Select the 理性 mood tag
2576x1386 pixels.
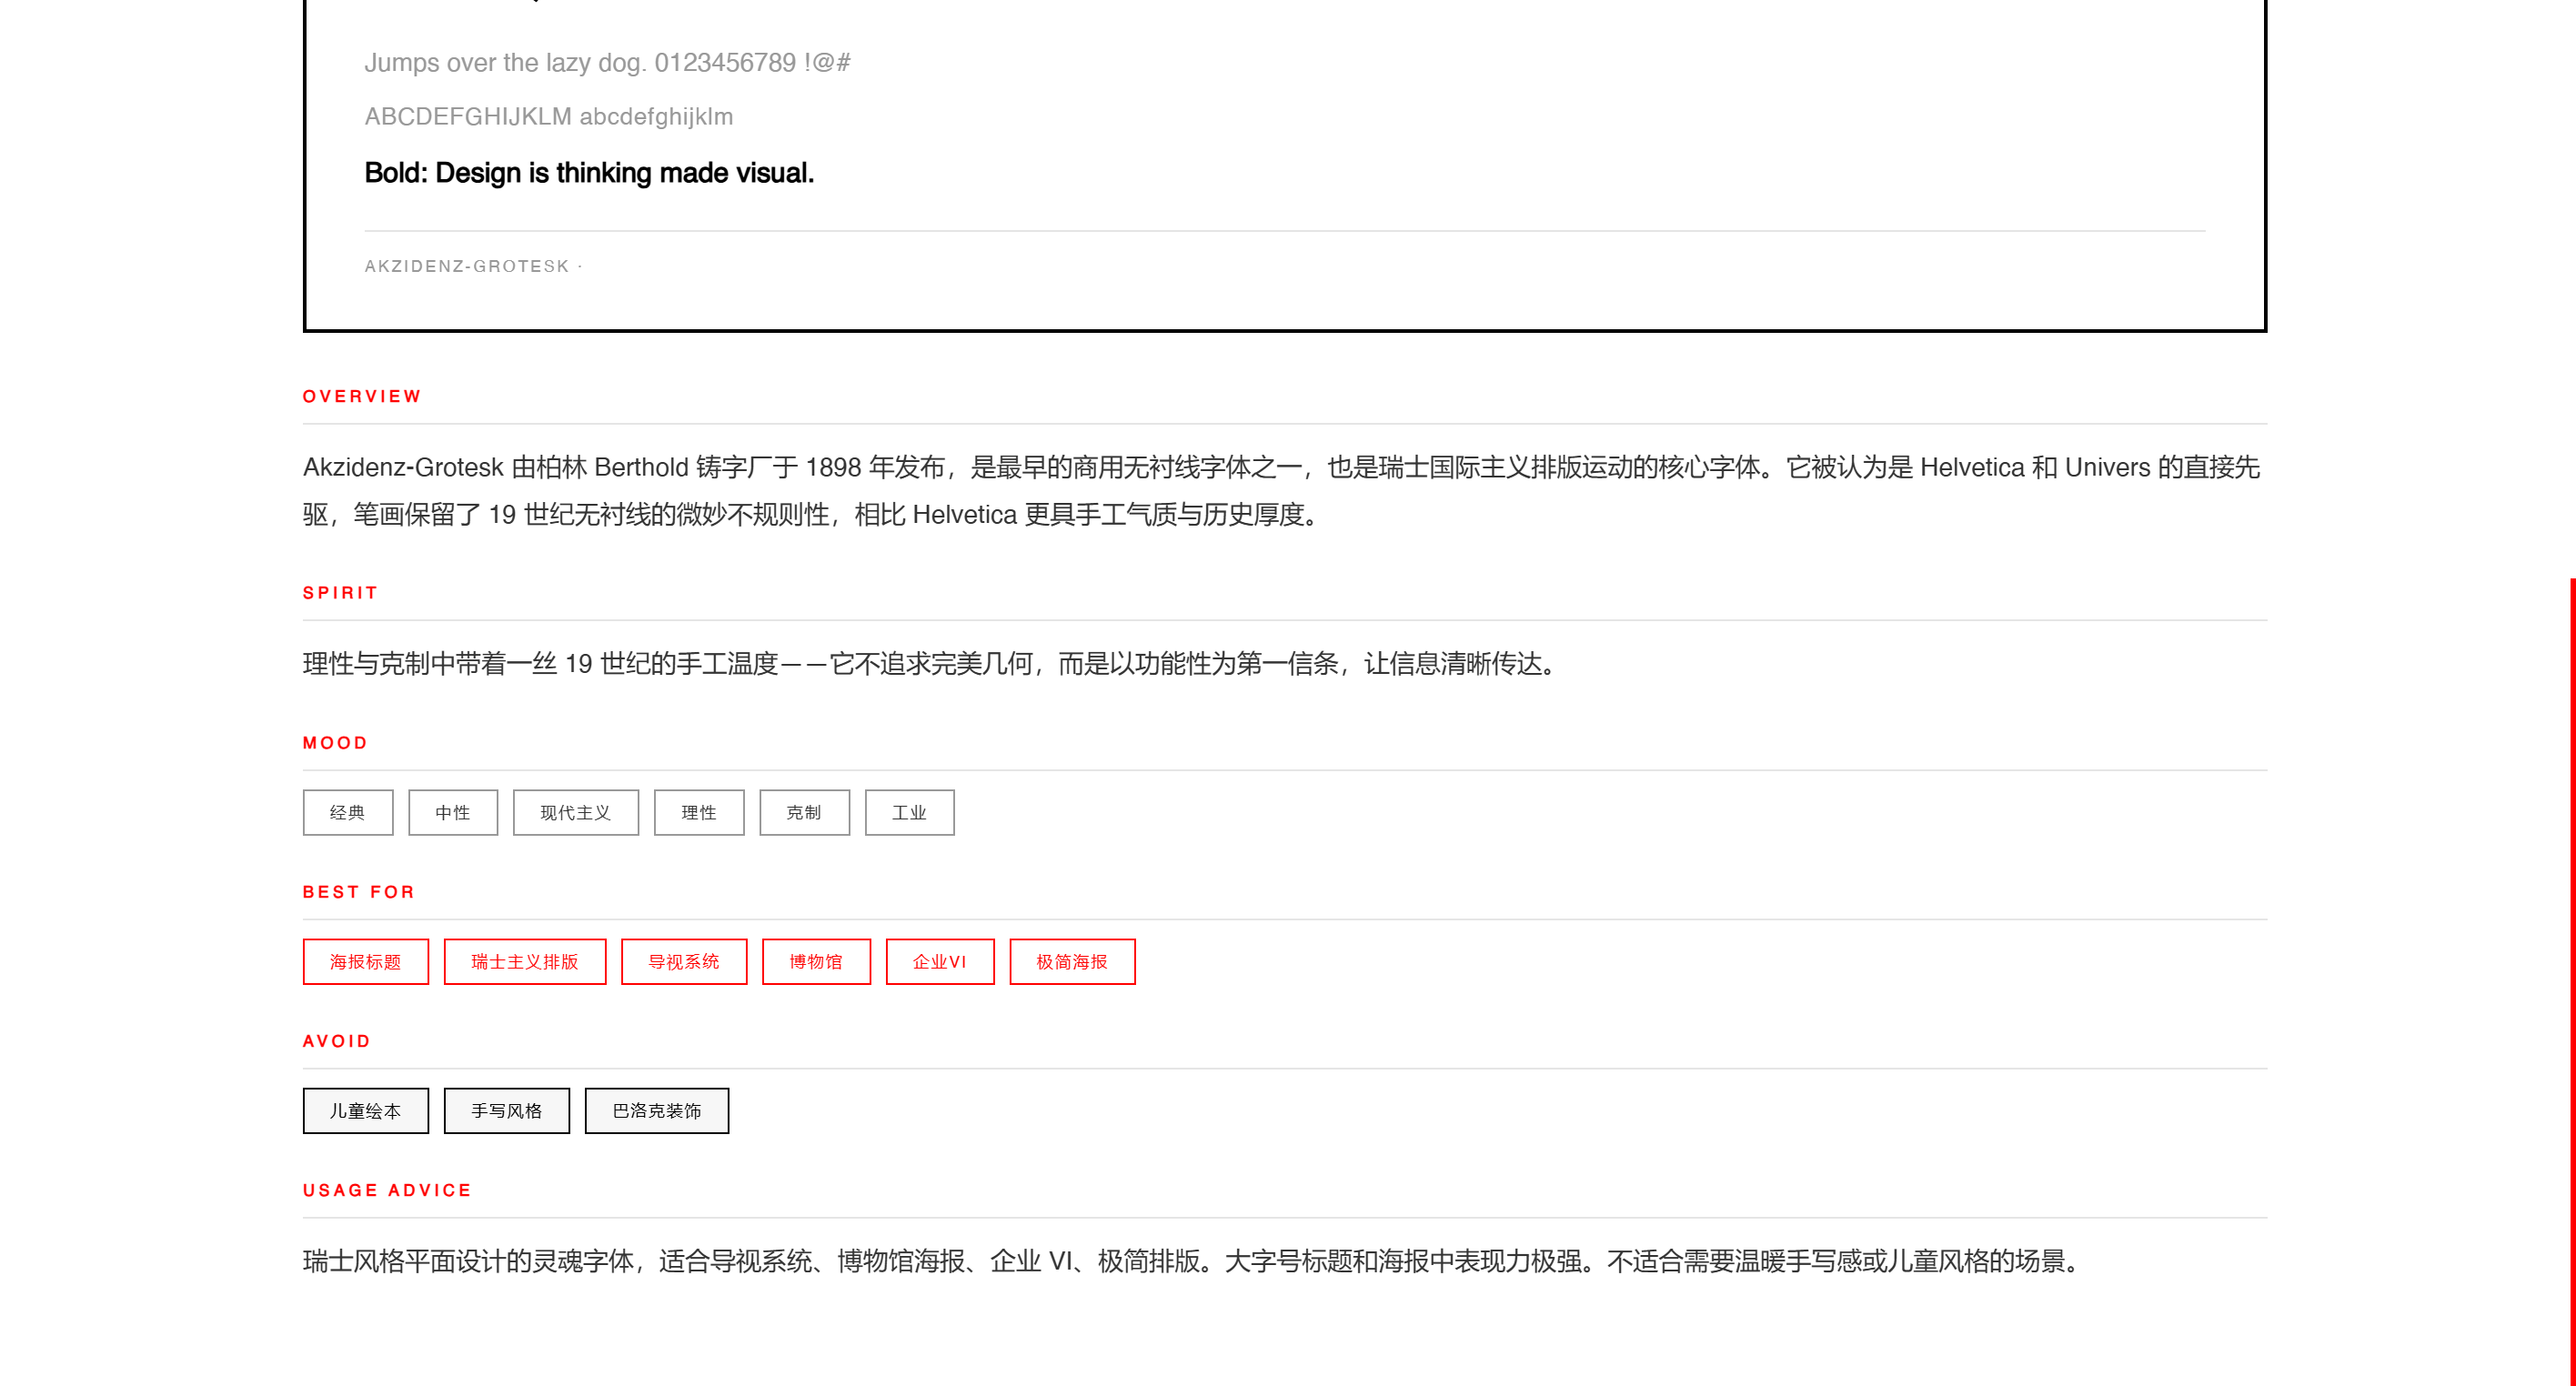pos(698,812)
